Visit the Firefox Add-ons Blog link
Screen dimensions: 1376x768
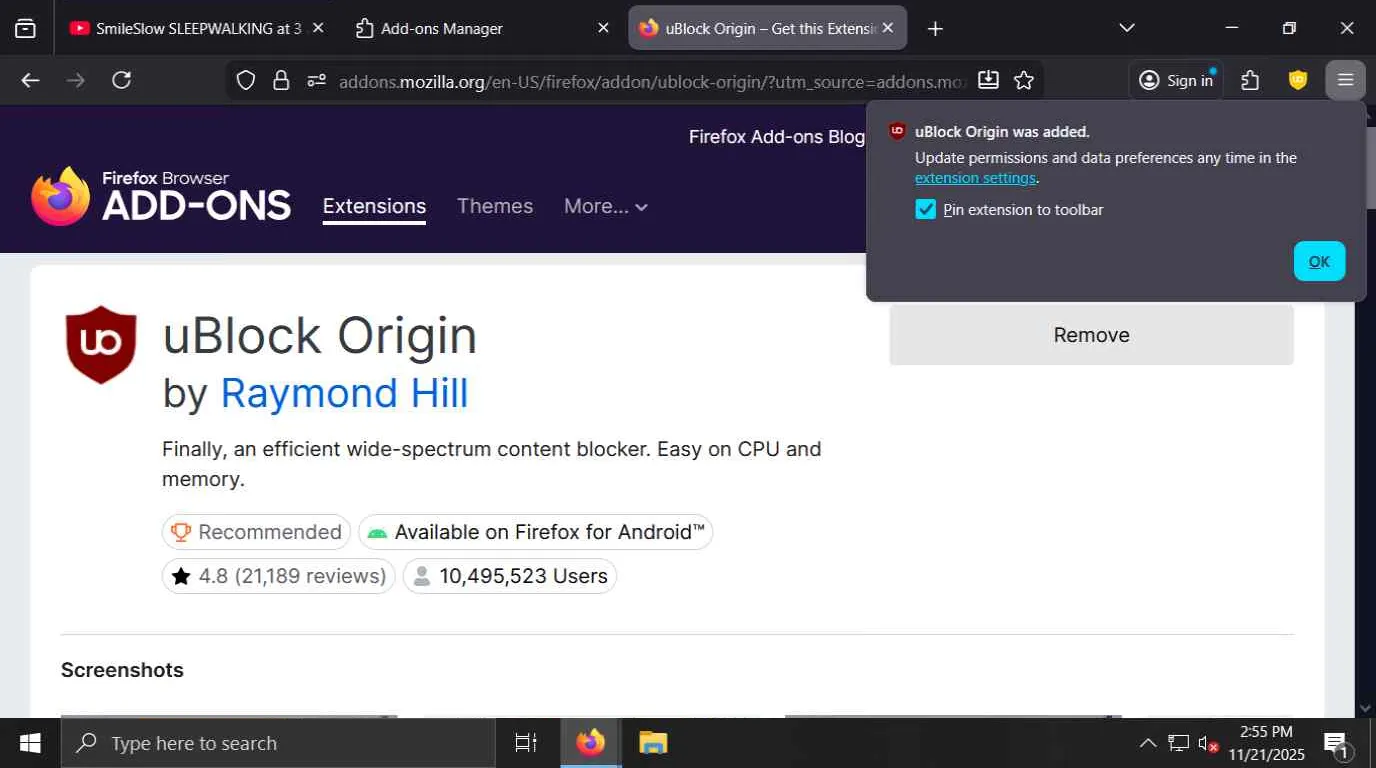pyautogui.click(x=777, y=136)
